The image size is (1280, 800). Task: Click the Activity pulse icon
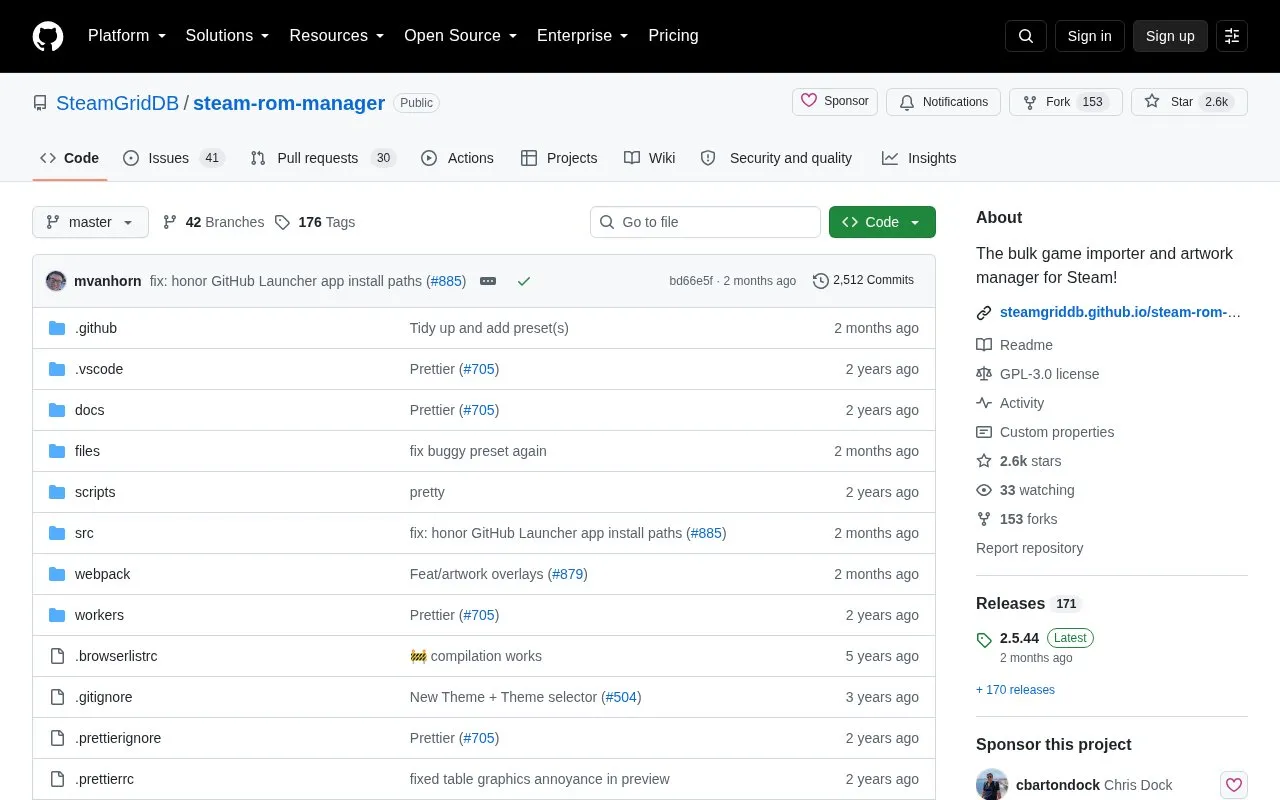(x=984, y=403)
